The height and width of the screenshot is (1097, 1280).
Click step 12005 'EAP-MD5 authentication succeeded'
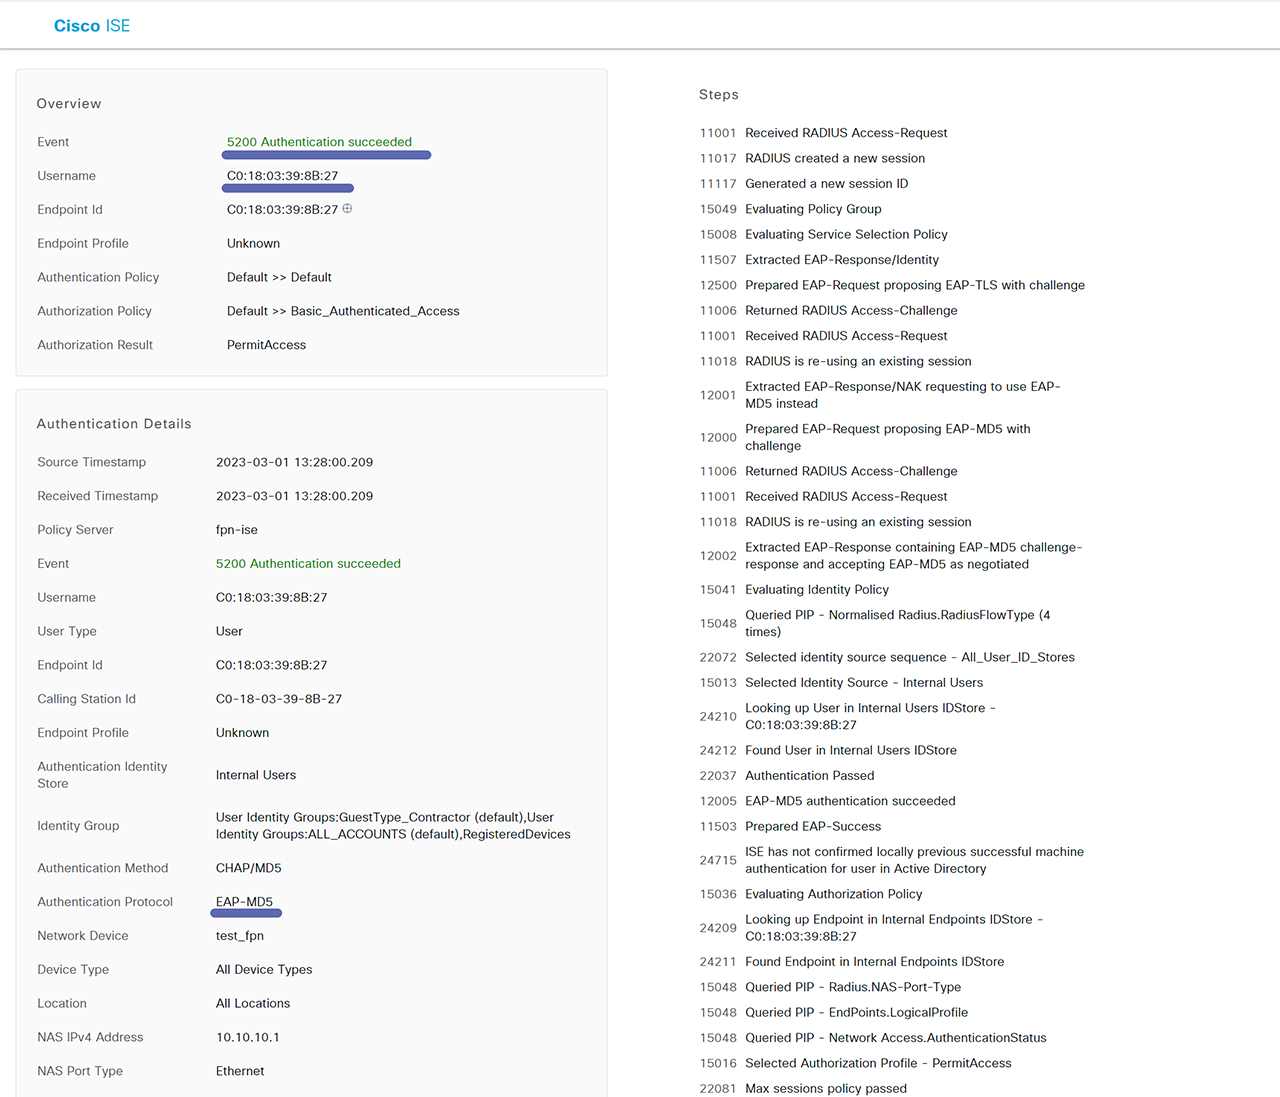[827, 801]
